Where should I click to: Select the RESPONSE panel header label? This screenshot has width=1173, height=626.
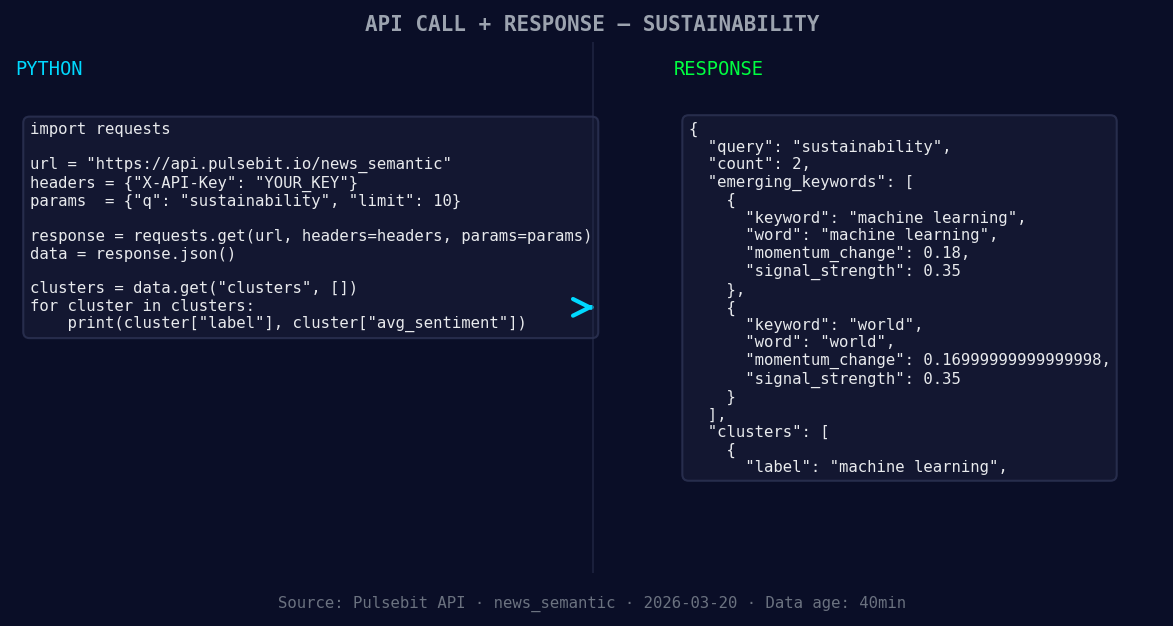coord(718,69)
